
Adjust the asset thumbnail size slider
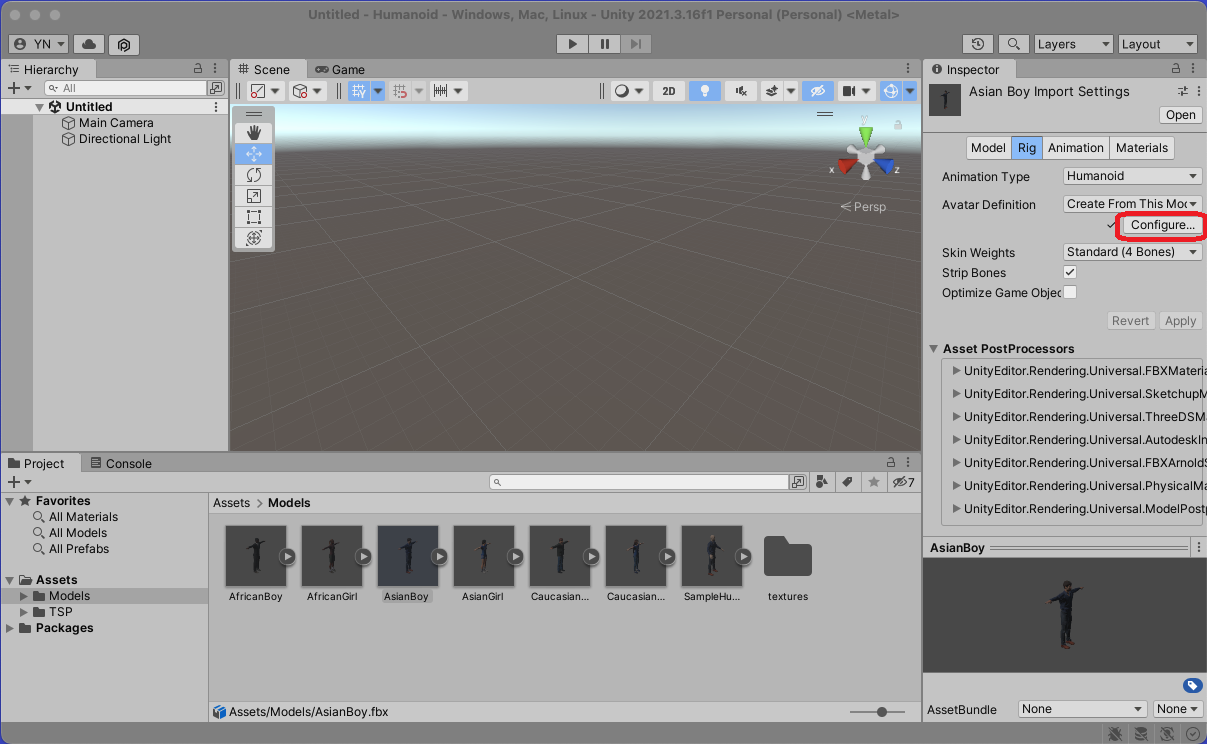882,712
